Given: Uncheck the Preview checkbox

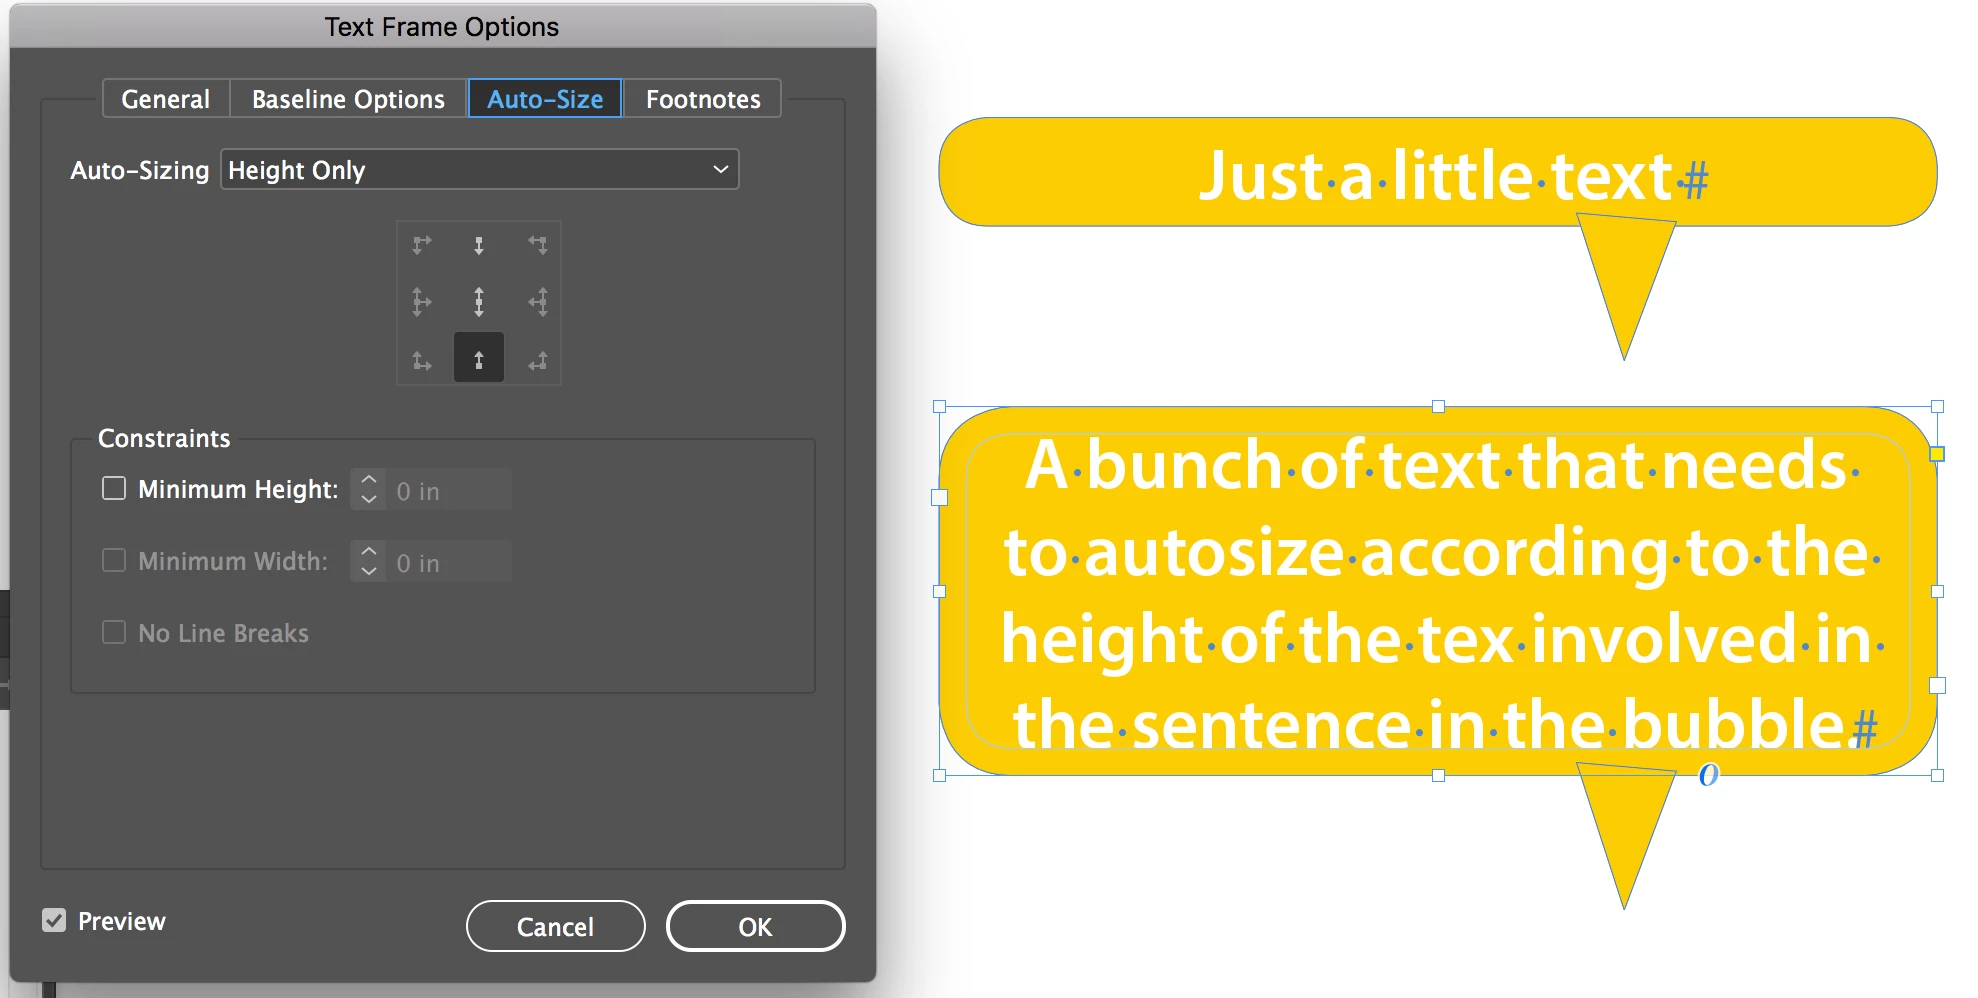Looking at the screenshot, I should (54, 920).
